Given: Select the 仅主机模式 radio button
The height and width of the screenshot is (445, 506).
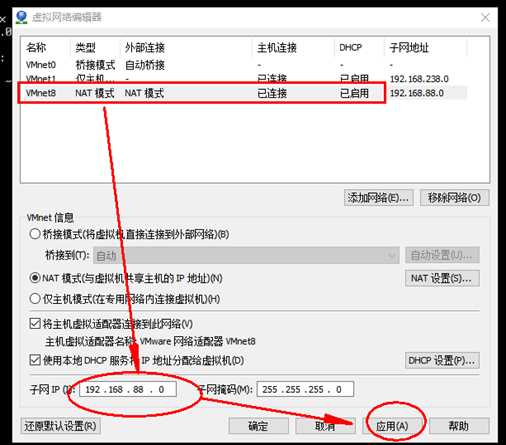Looking at the screenshot, I should tap(35, 299).
